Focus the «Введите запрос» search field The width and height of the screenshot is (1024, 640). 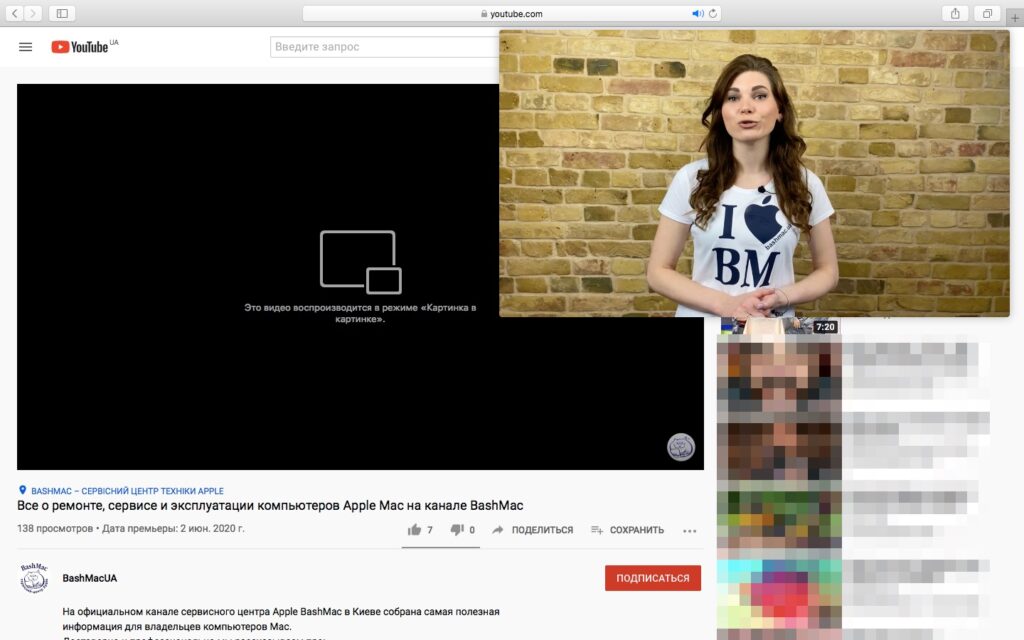[x=385, y=47]
